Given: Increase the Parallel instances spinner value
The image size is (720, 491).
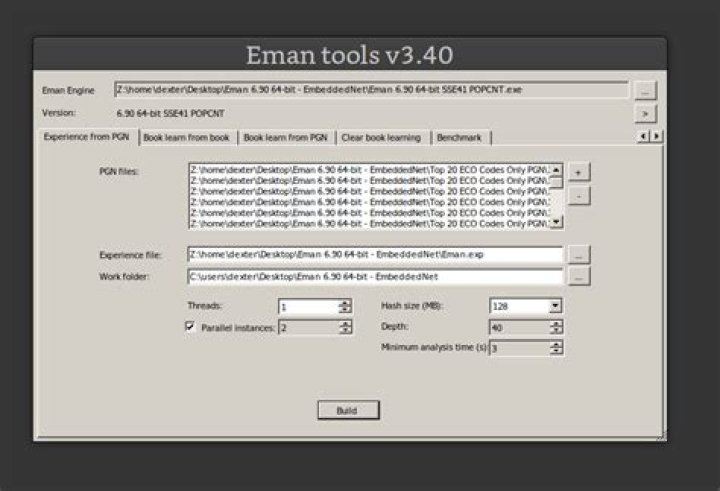Looking at the screenshot, I should click(345, 324).
